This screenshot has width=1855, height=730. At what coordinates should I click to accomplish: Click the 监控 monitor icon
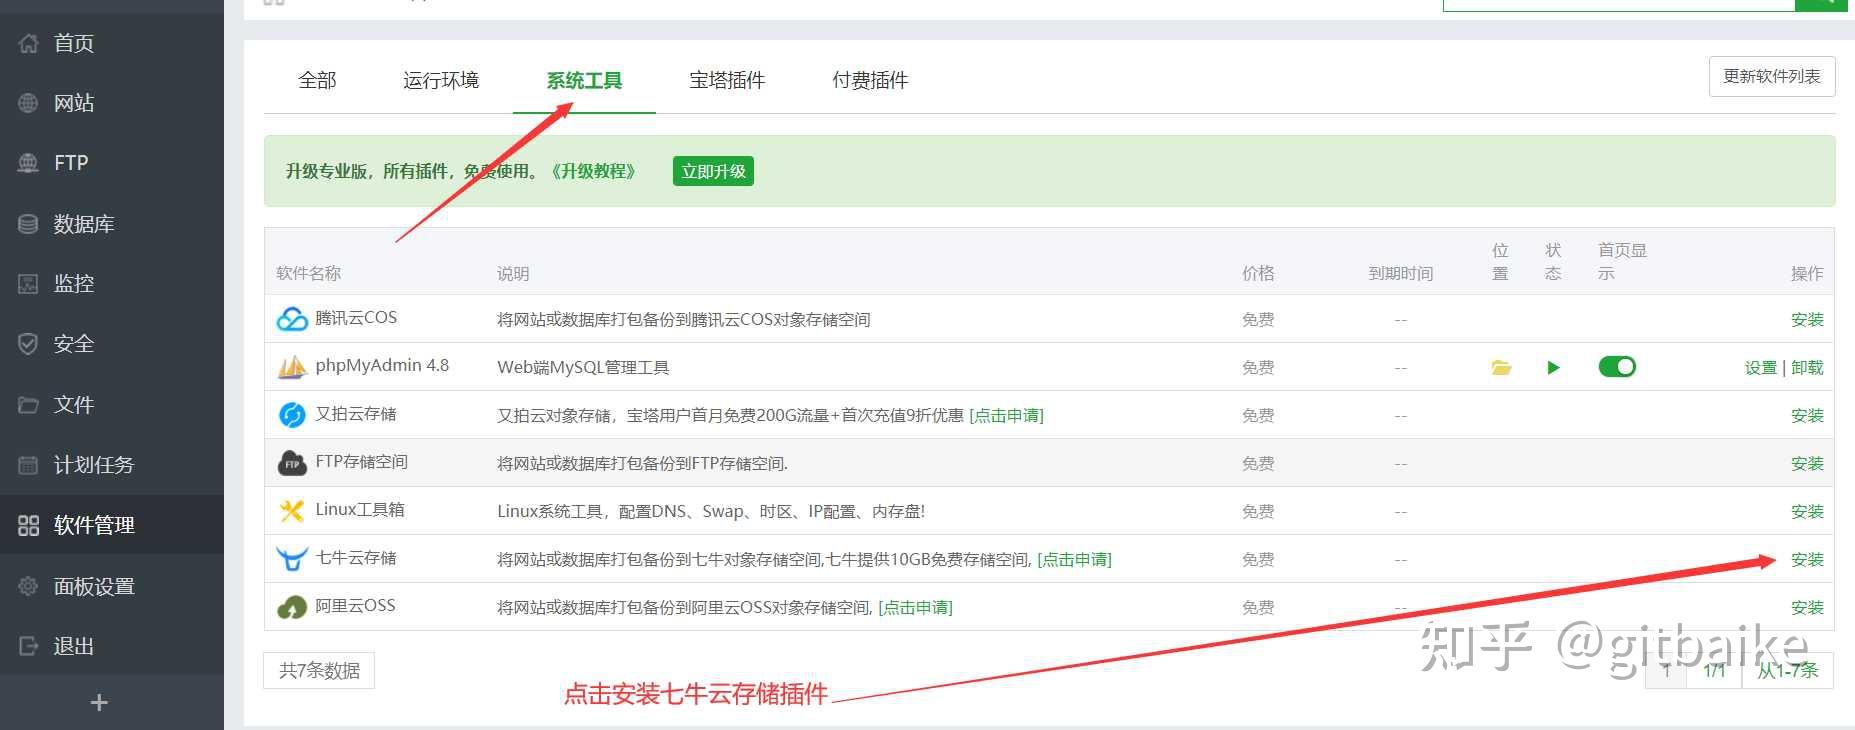(x=28, y=284)
